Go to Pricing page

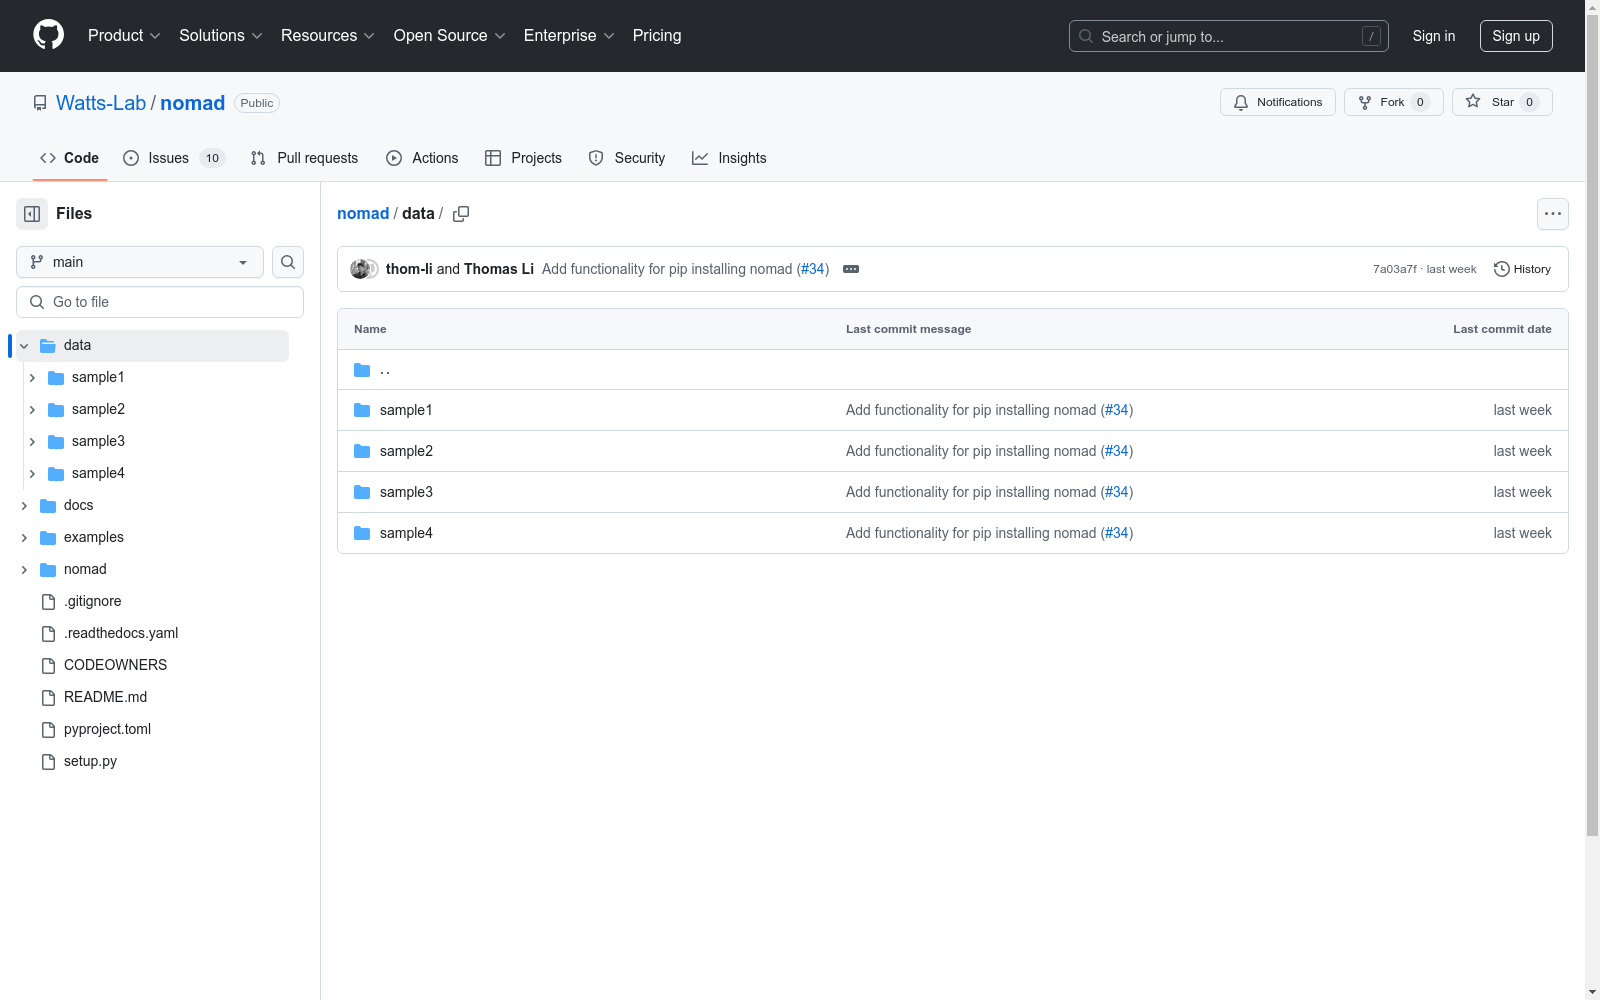(x=657, y=35)
